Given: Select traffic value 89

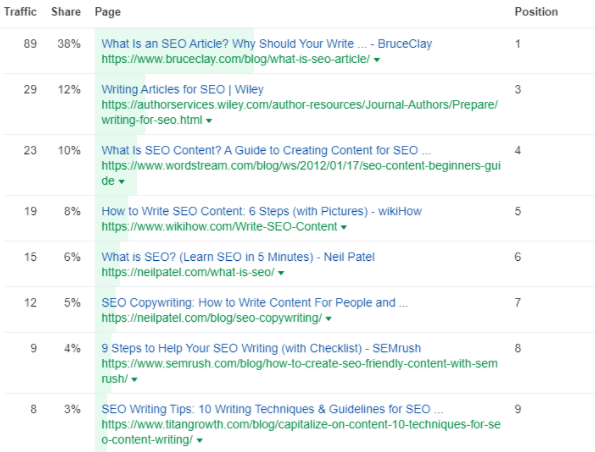Looking at the screenshot, I should point(30,44).
